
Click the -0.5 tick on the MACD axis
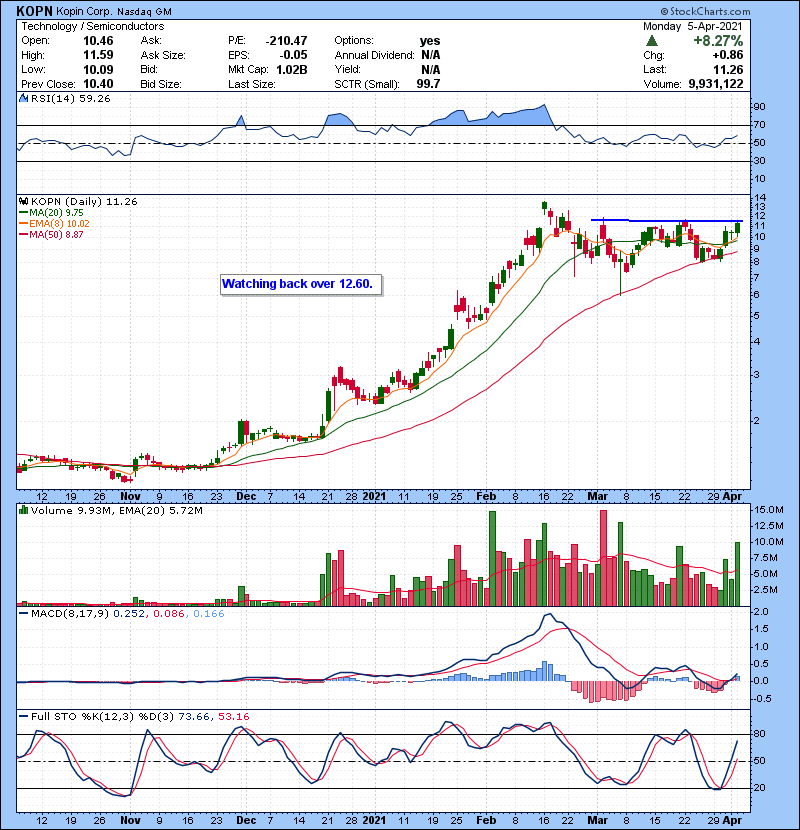(x=761, y=699)
